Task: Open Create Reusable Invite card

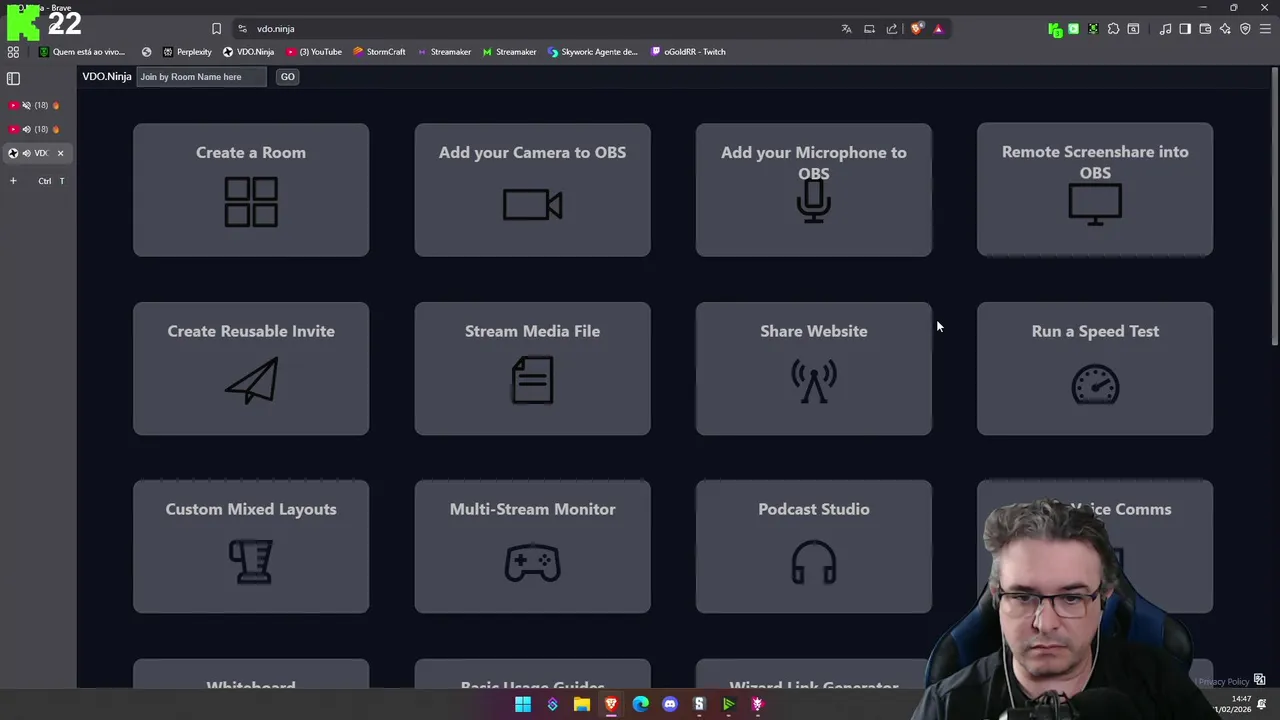Action: (x=251, y=369)
